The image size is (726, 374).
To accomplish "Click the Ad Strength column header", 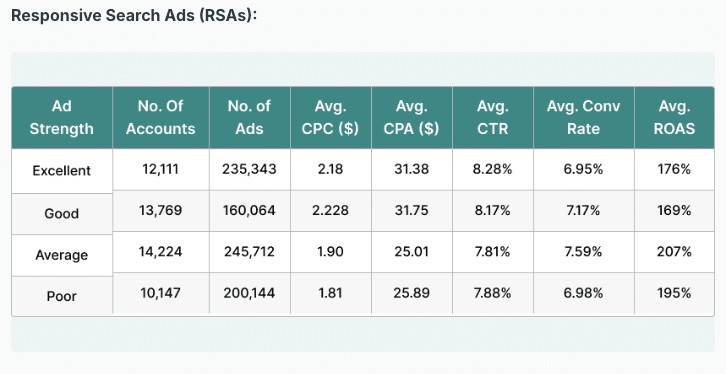I will pyautogui.click(x=62, y=118).
